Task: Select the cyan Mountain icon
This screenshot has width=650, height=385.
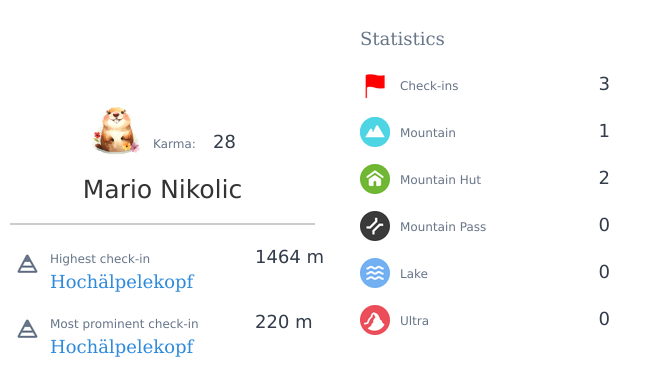Action: (x=375, y=132)
